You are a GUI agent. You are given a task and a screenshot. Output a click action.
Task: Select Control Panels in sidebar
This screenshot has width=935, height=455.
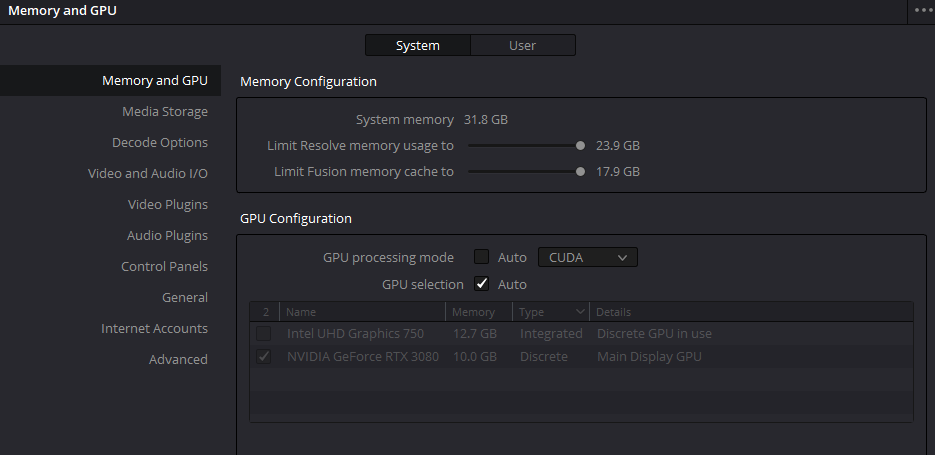point(164,267)
